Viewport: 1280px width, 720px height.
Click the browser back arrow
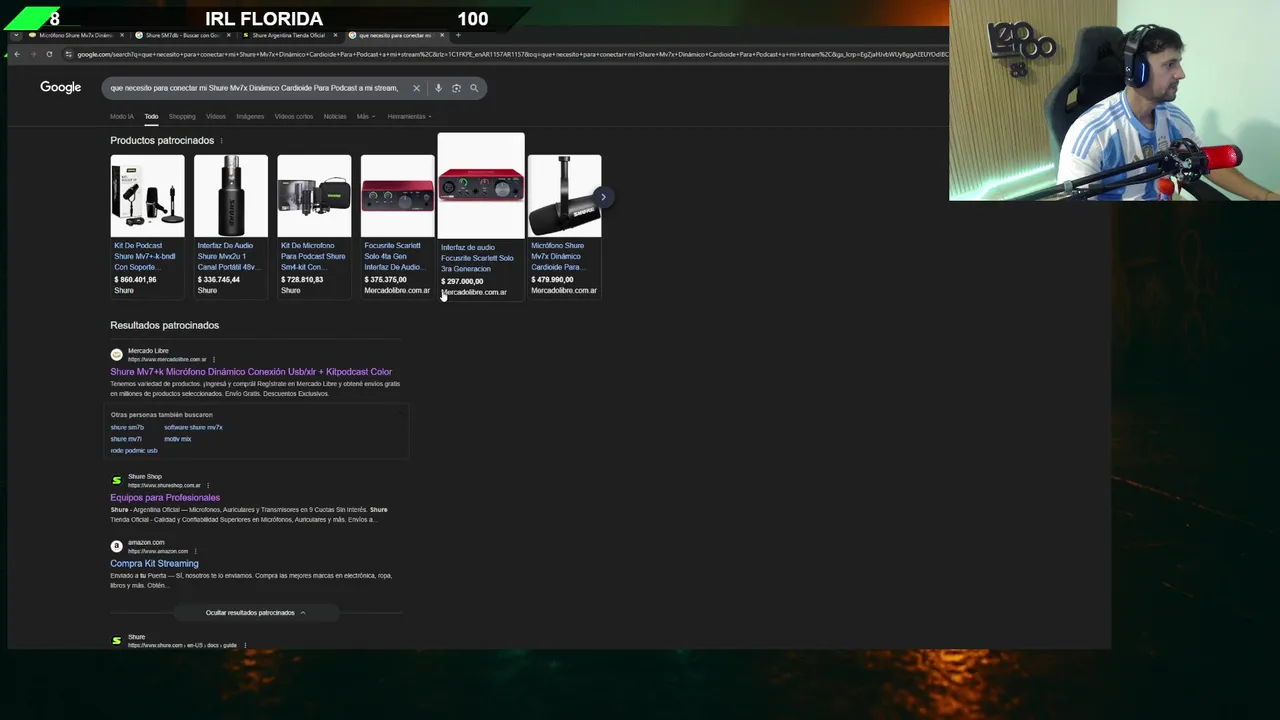coord(17,54)
